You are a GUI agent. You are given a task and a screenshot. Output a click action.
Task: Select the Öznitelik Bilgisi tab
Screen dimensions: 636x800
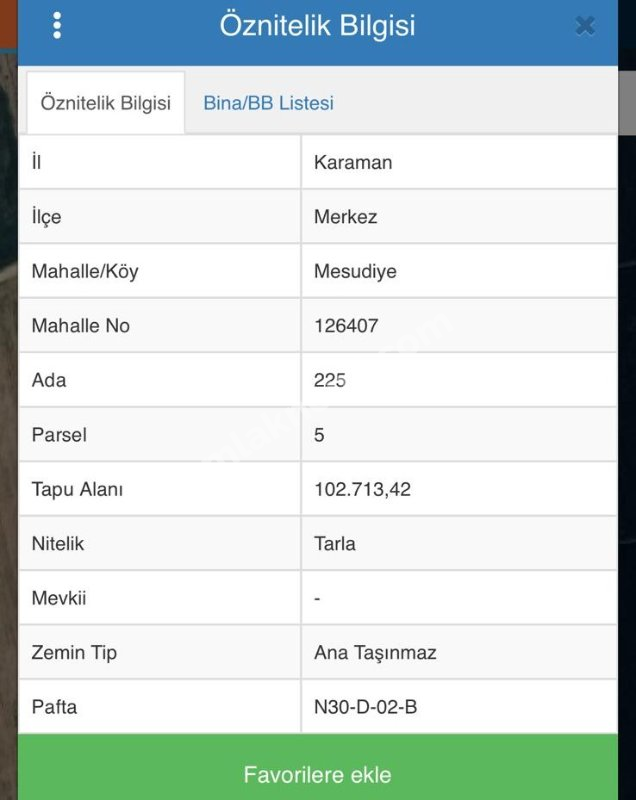point(105,103)
